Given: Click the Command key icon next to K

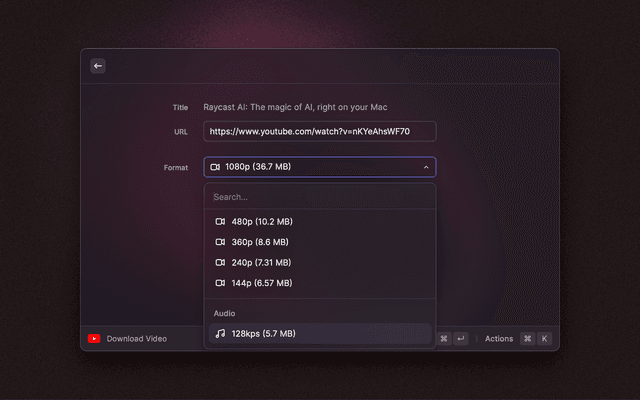Looking at the screenshot, I should point(528,338).
